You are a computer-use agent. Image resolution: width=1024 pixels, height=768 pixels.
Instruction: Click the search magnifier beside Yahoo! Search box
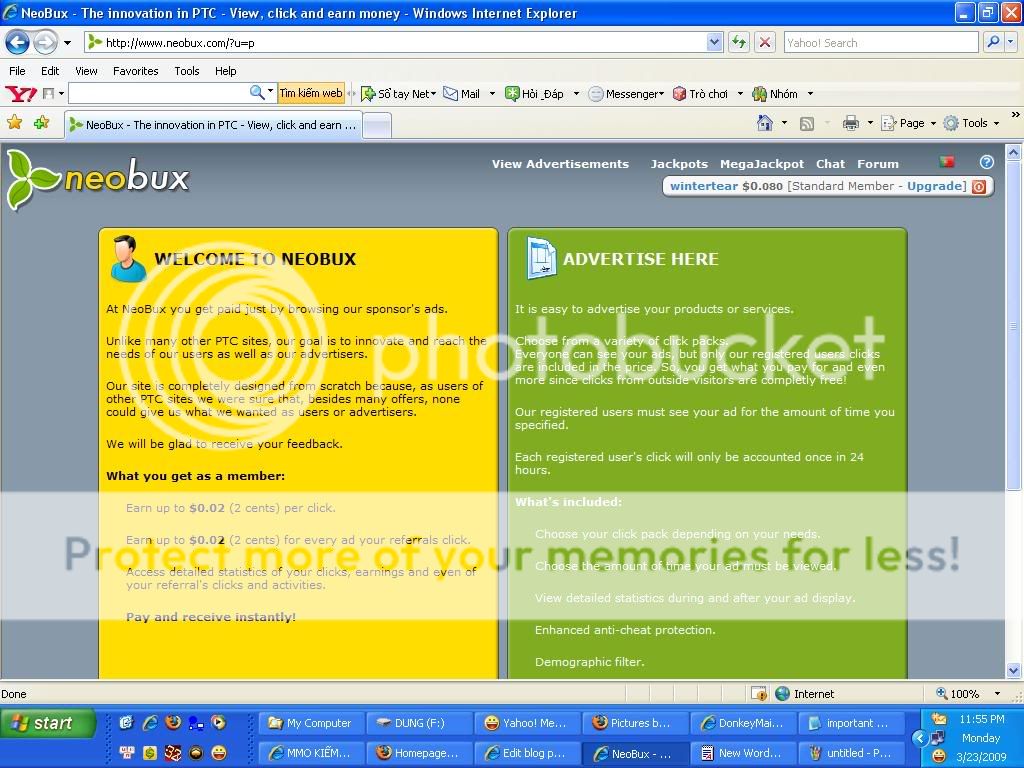993,42
